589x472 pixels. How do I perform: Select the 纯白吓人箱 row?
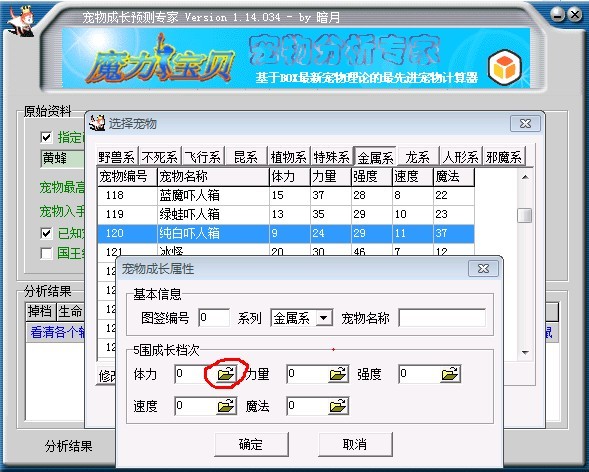(285, 234)
